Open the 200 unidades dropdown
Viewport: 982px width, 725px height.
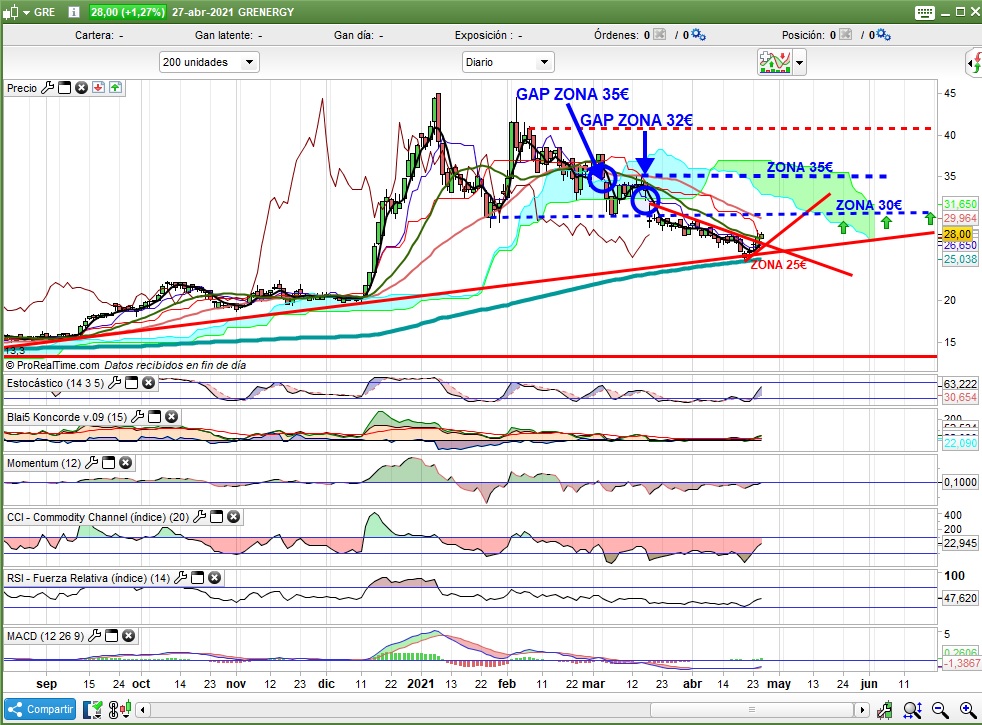pyautogui.click(x=209, y=62)
